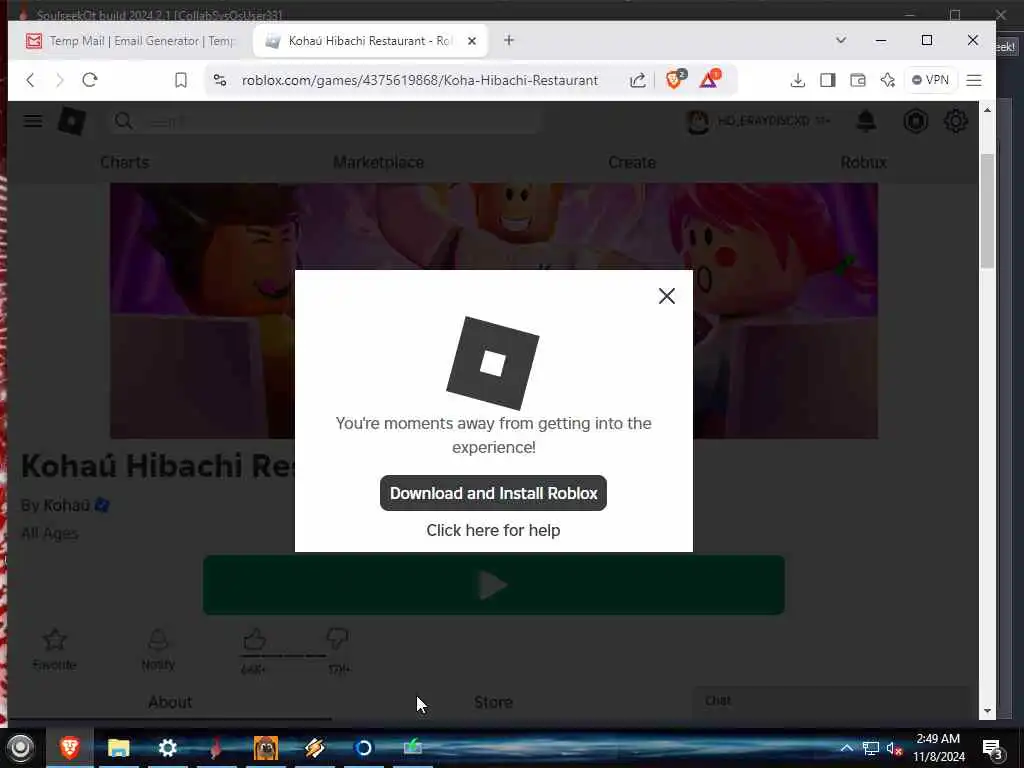This screenshot has height=768, width=1024.
Task: Open Roblox Charts page
Action: (125, 162)
